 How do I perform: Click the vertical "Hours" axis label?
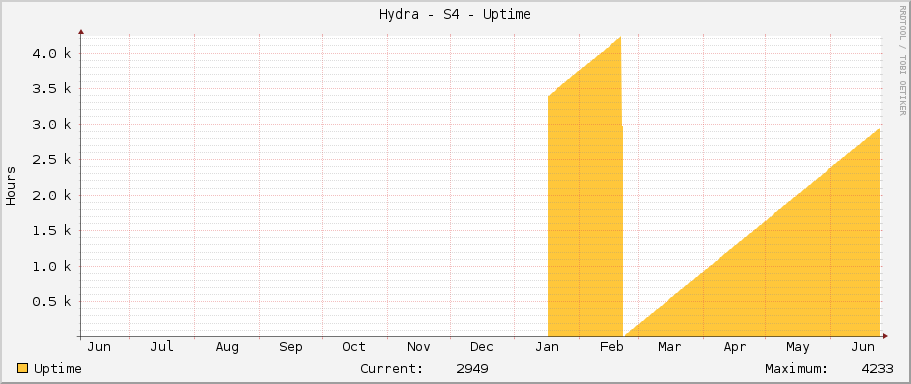(11, 186)
